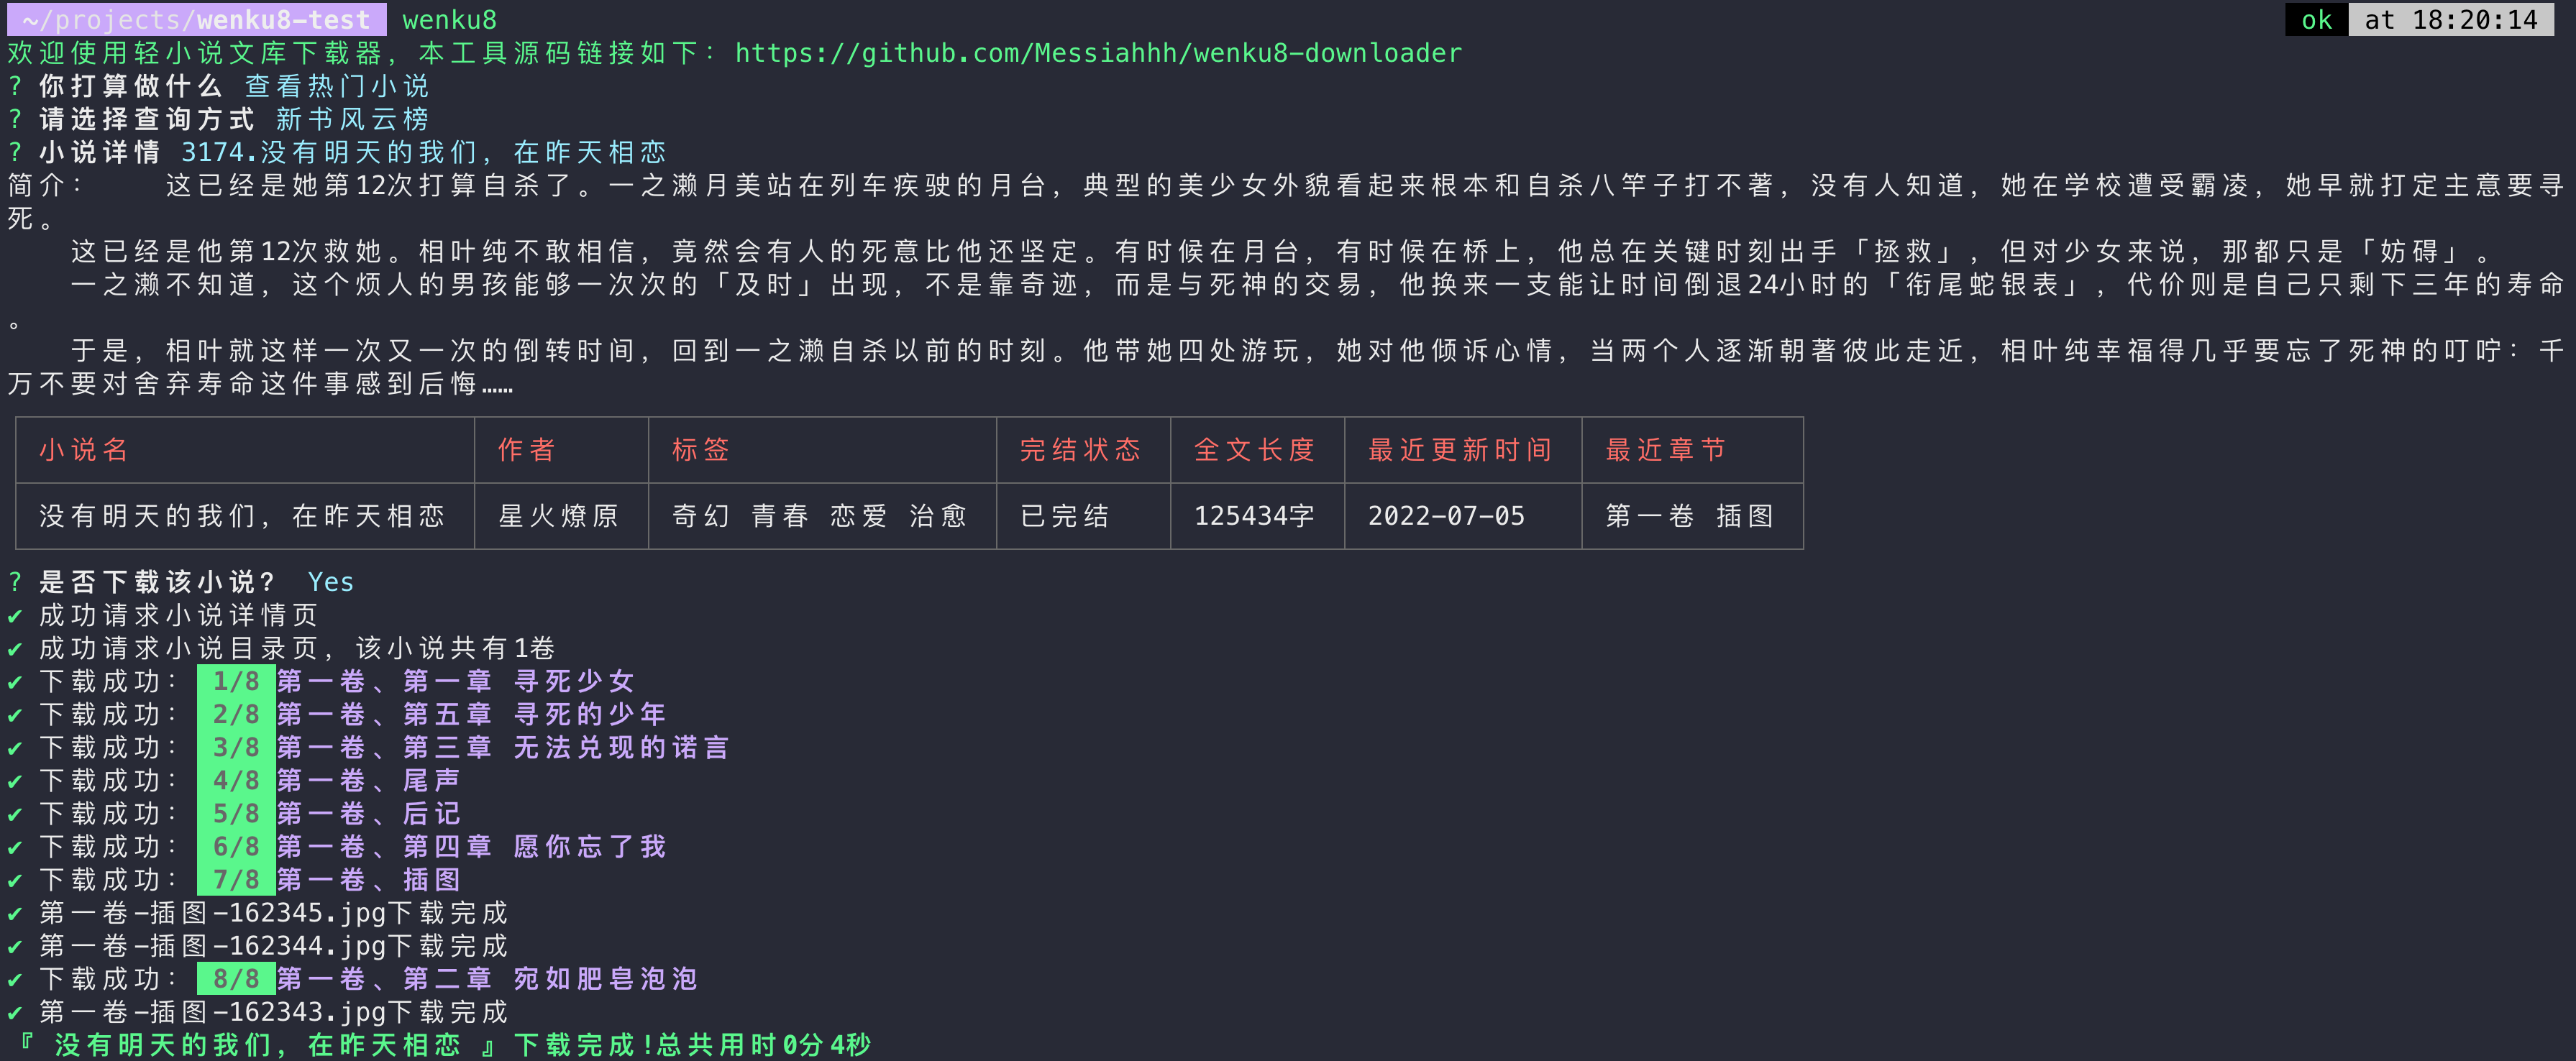Click question mark before 你打算做什么
The height and width of the screenshot is (1061, 2576).
coord(15,86)
